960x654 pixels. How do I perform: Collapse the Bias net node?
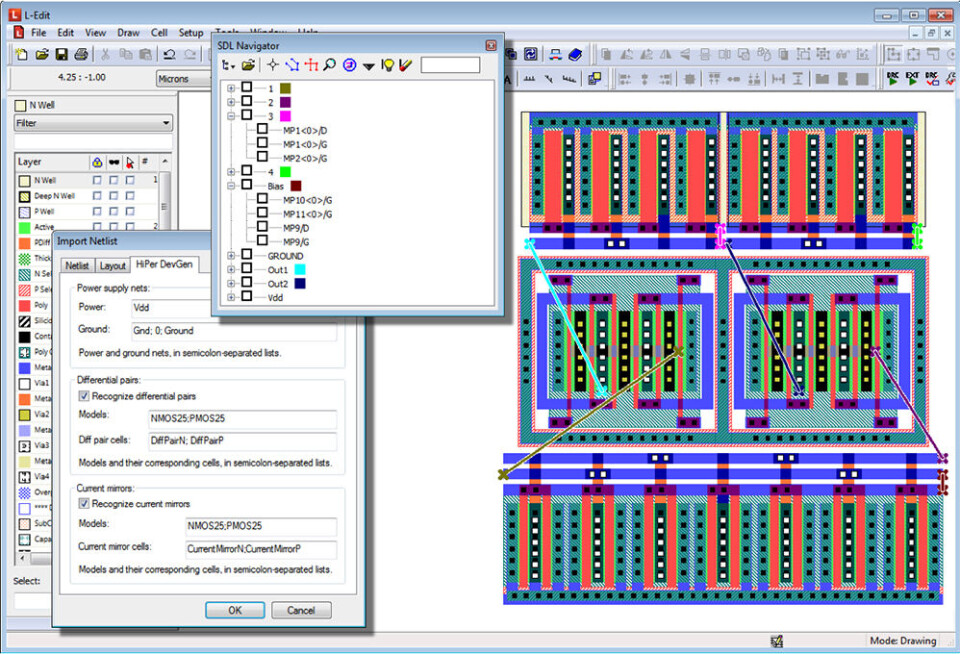[231, 186]
